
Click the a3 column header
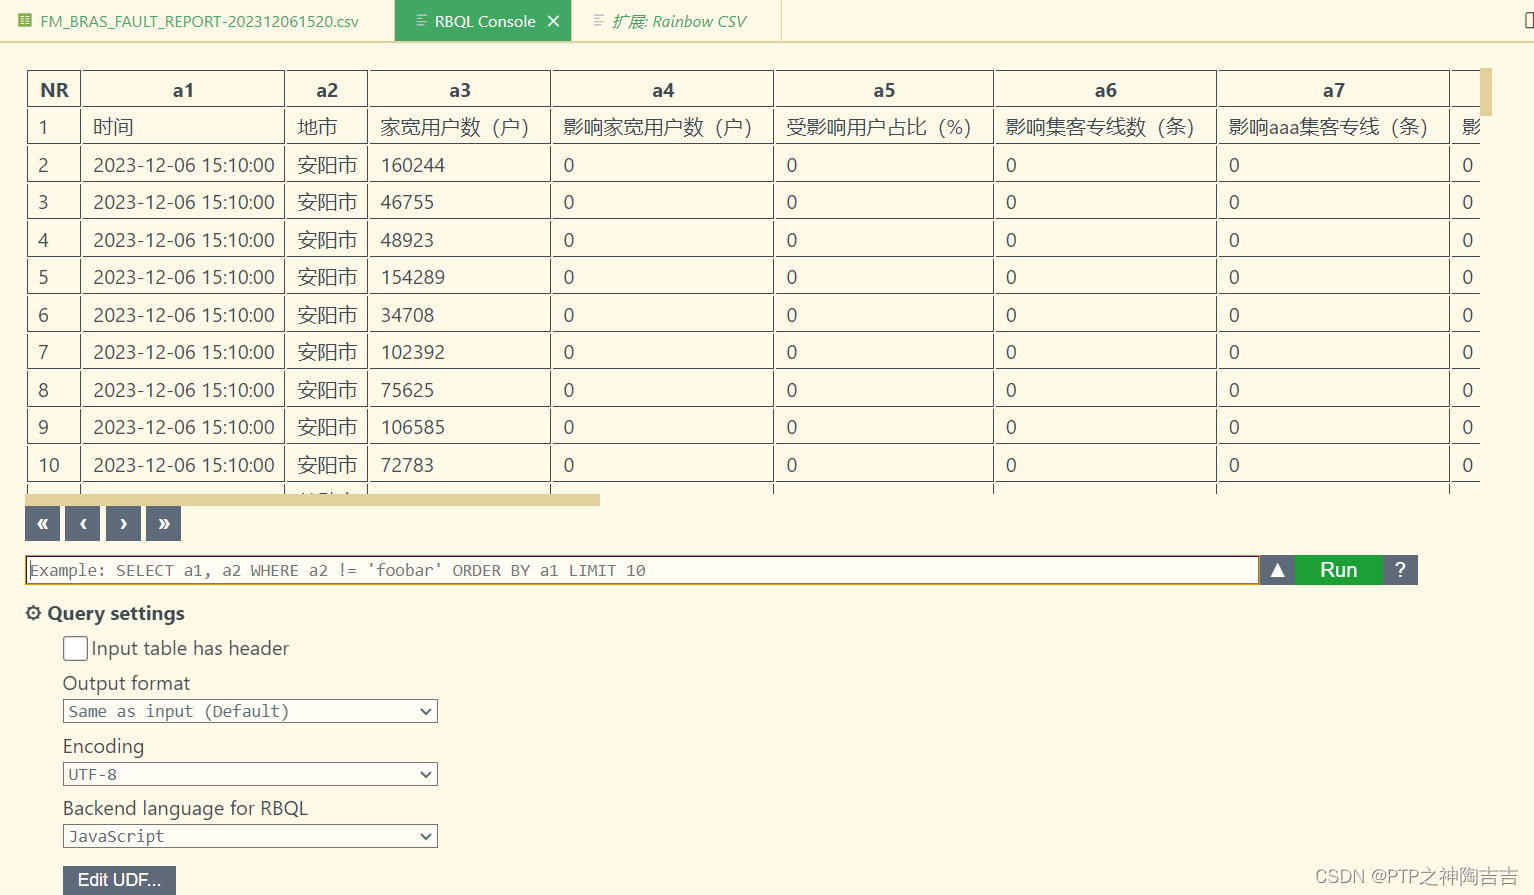click(459, 88)
